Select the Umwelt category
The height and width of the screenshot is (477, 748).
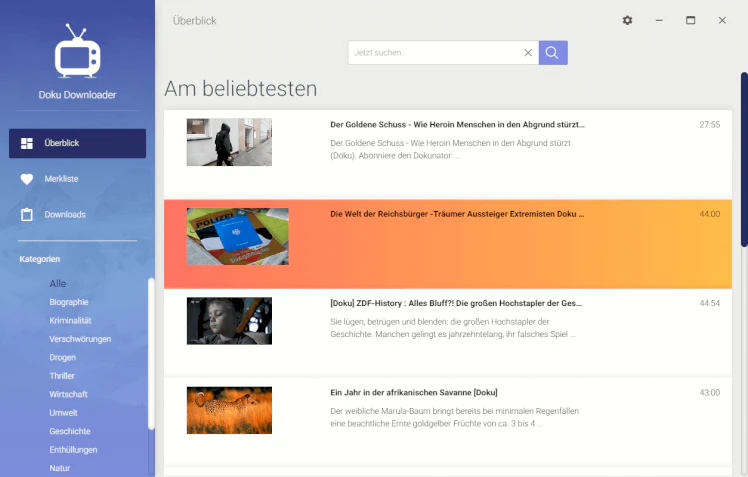(x=63, y=413)
